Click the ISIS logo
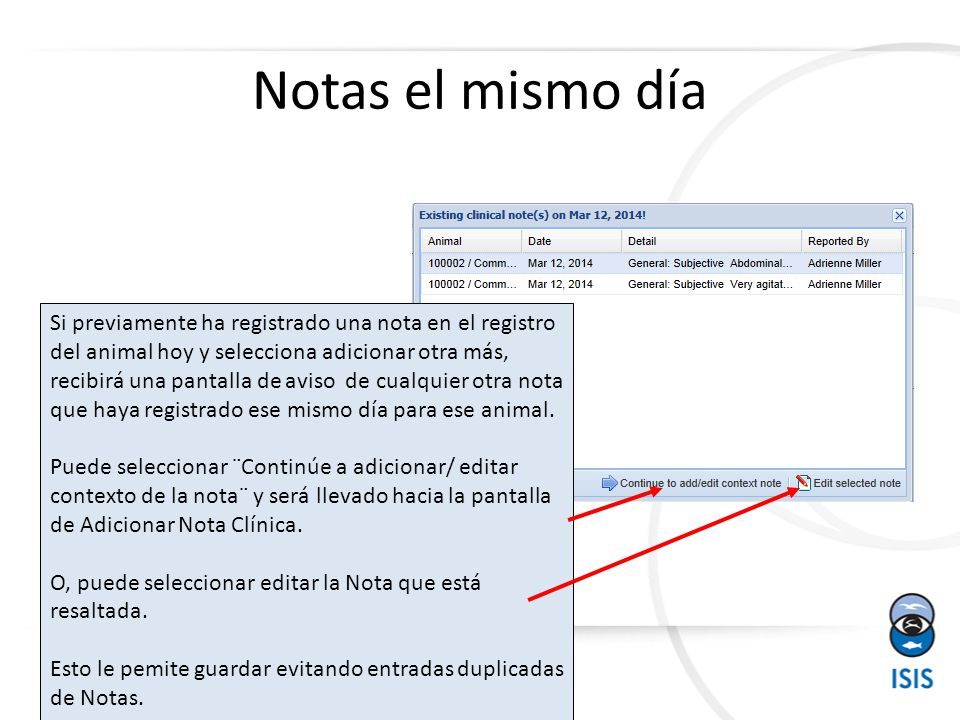 point(912,642)
